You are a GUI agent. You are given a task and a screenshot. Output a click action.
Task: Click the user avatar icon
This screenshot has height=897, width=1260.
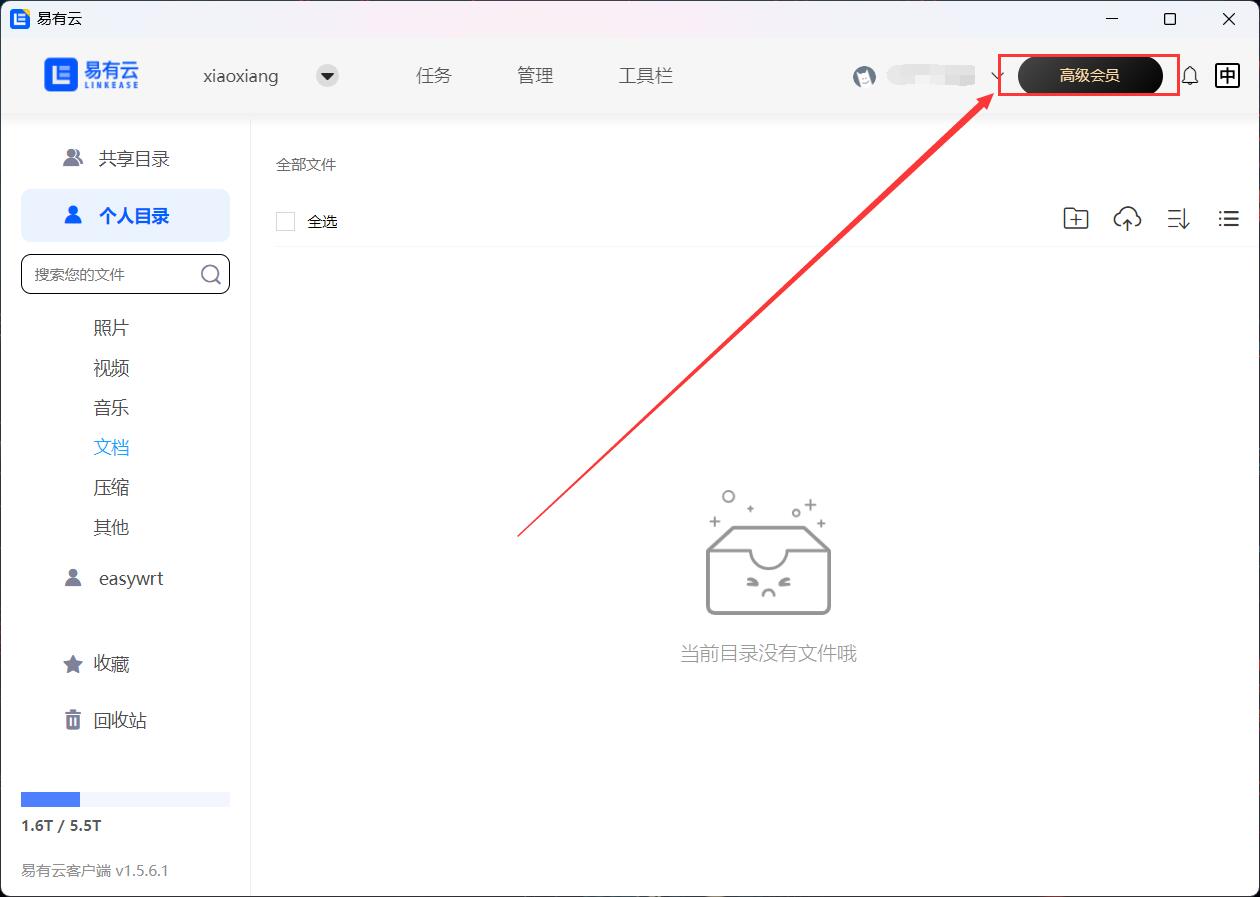coord(865,76)
